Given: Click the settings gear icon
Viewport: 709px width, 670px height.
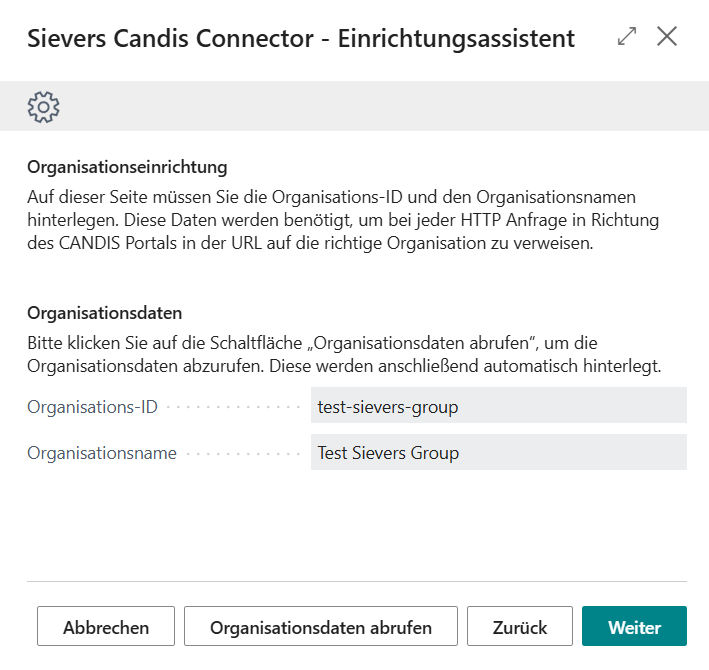Looking at the screenshot, I should (x=44, y=106).
